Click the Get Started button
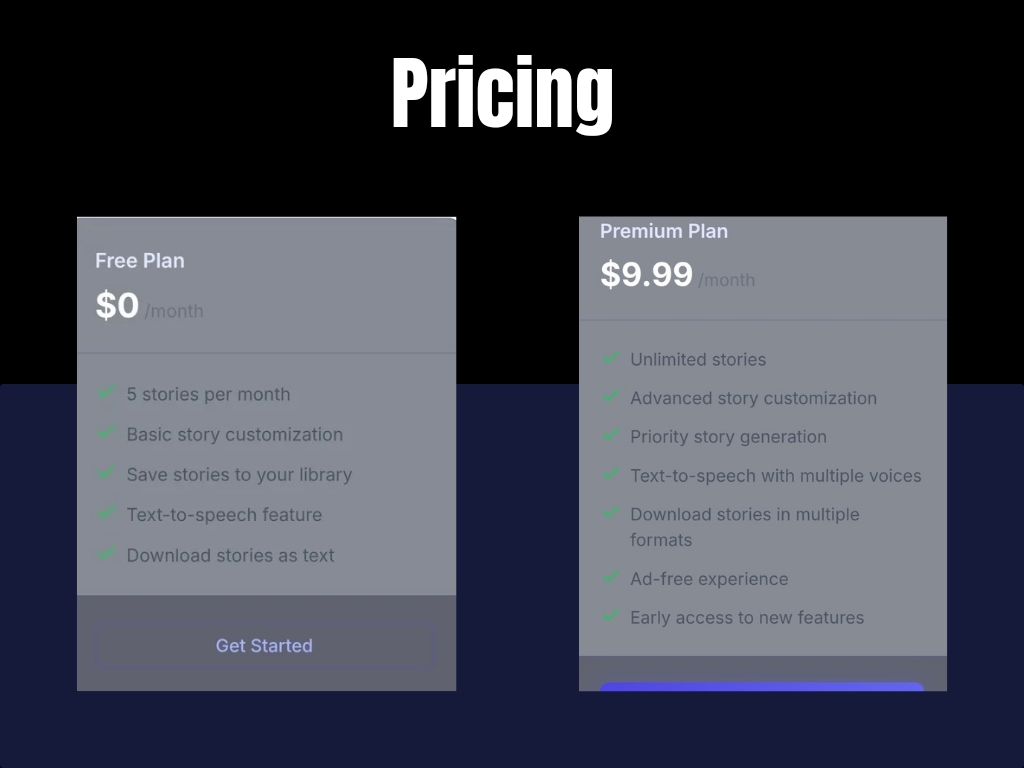Image resolution: width=1024 pixels, height=768 pixels. click(x=265, y=646)
